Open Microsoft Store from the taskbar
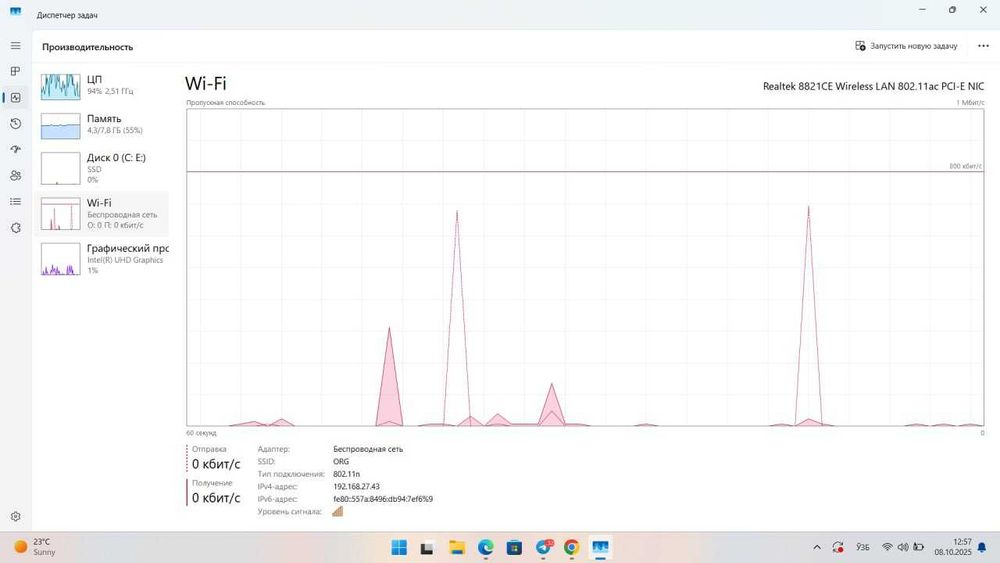1000x563 pixels. [514, 548]
